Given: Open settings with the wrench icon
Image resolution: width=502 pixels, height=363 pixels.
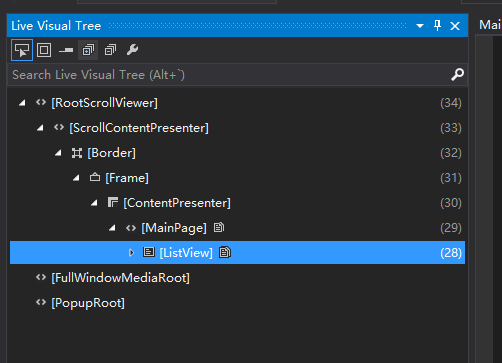Looking at the screenshot, I should [132, 50].
